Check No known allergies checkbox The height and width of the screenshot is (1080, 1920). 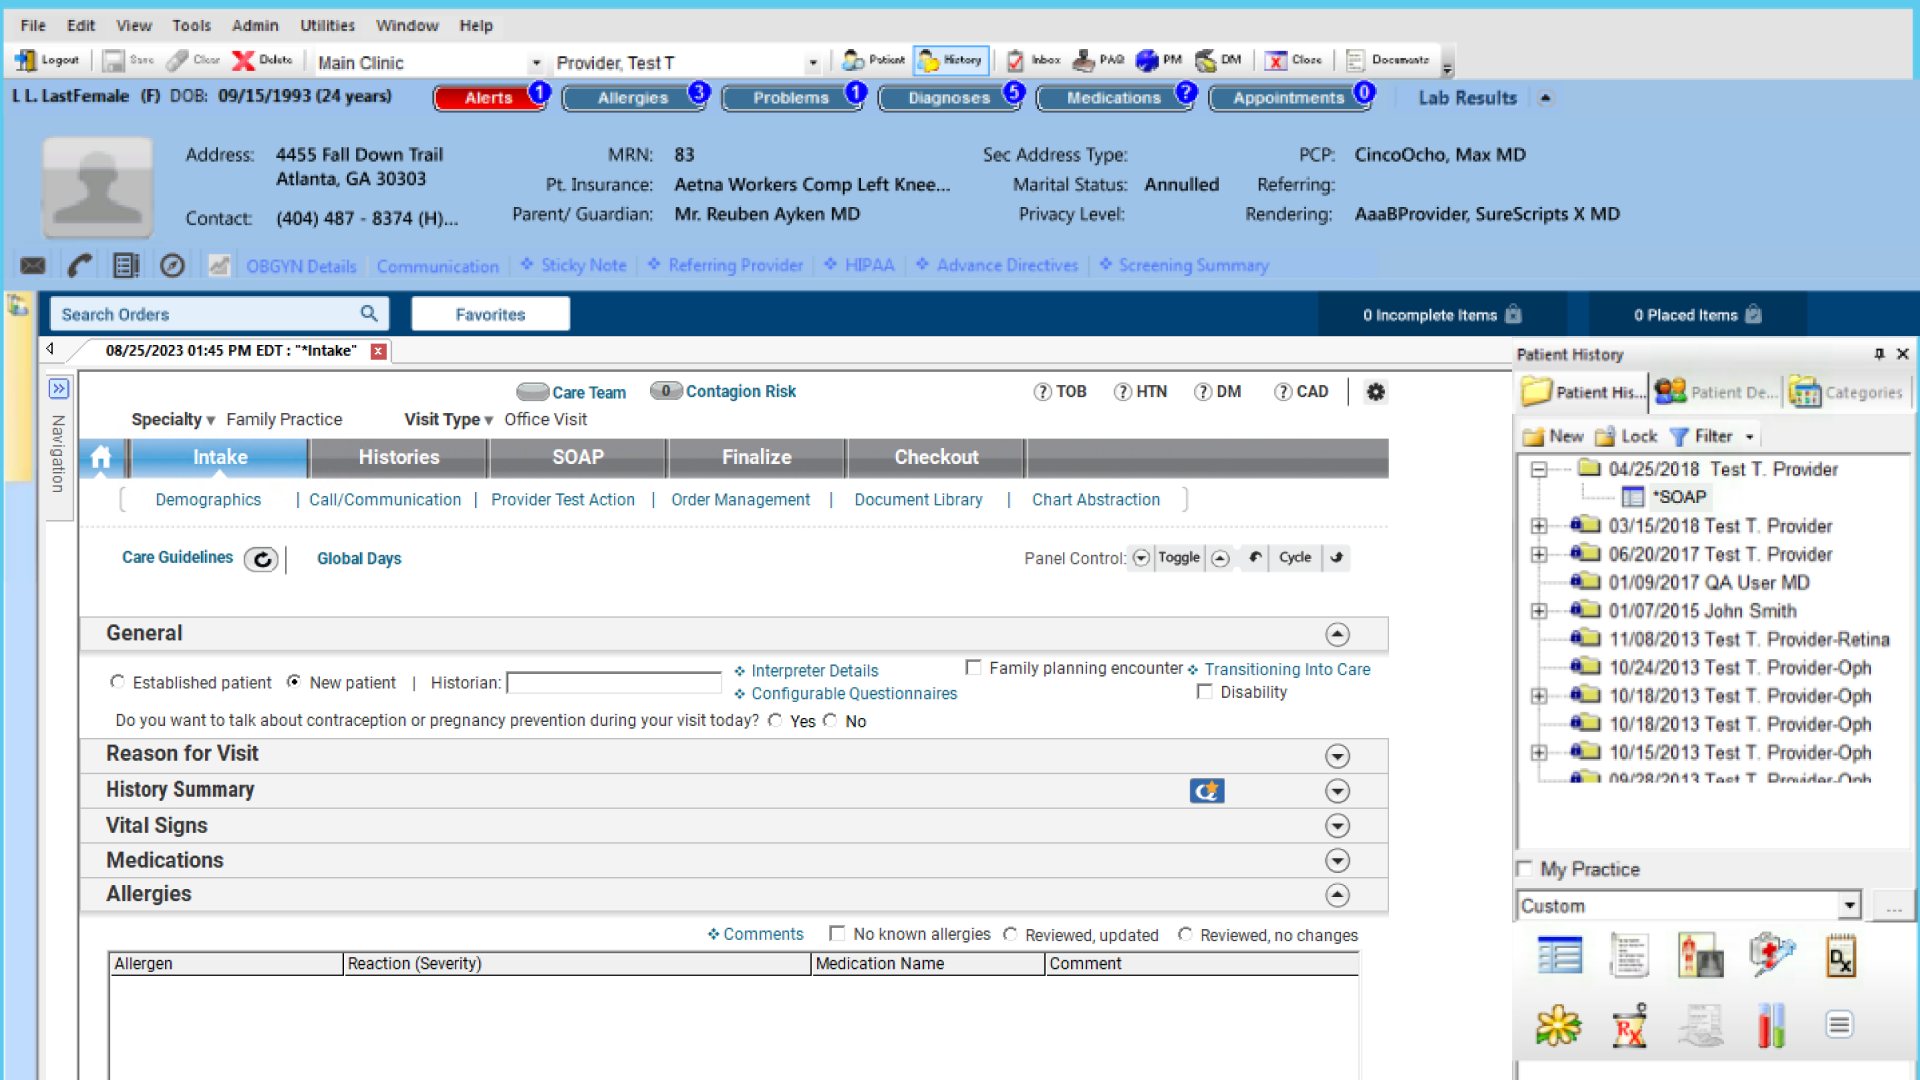837,934
